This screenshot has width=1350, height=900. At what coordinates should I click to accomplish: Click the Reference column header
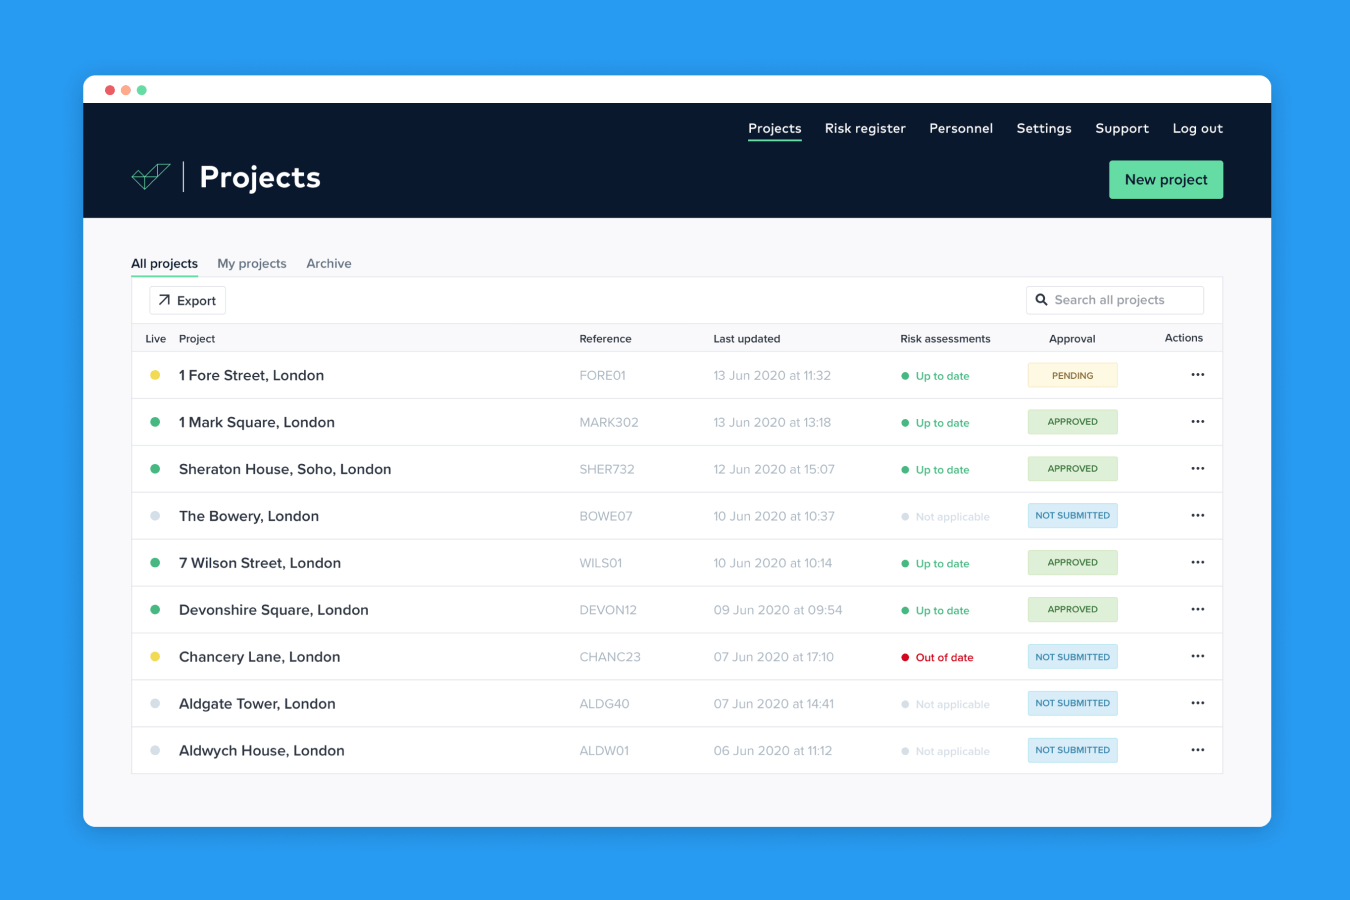coord(606,339)
